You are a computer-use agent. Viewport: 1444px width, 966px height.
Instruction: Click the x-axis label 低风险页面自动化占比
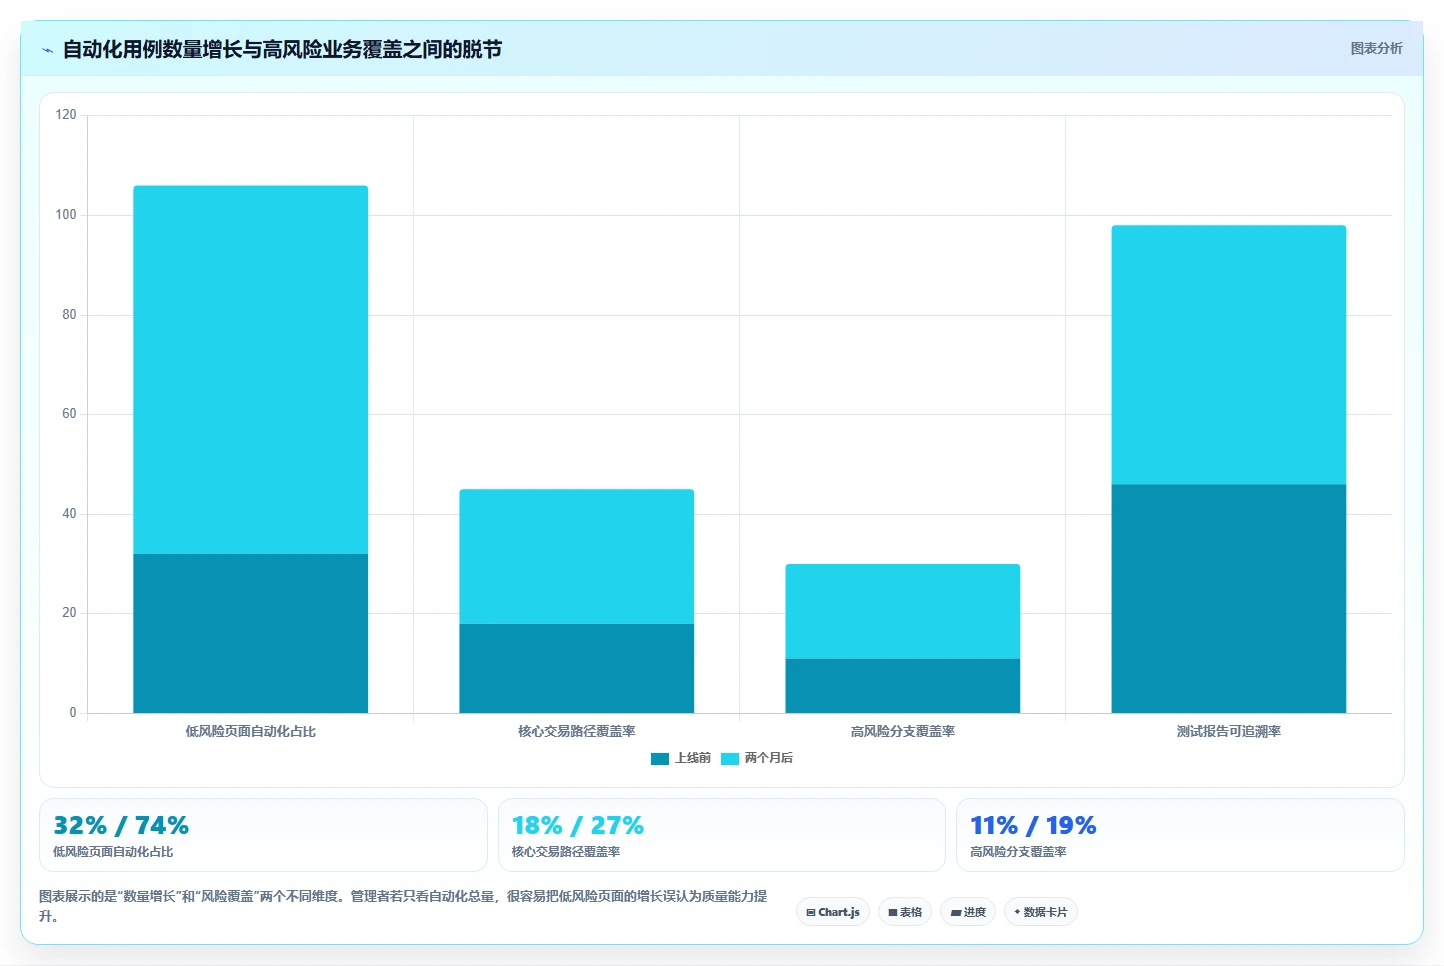[x=250, y=732]
